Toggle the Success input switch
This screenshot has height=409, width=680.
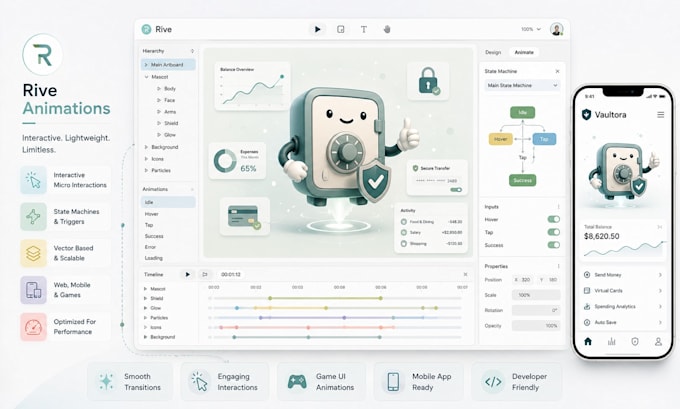pos(553,245)
